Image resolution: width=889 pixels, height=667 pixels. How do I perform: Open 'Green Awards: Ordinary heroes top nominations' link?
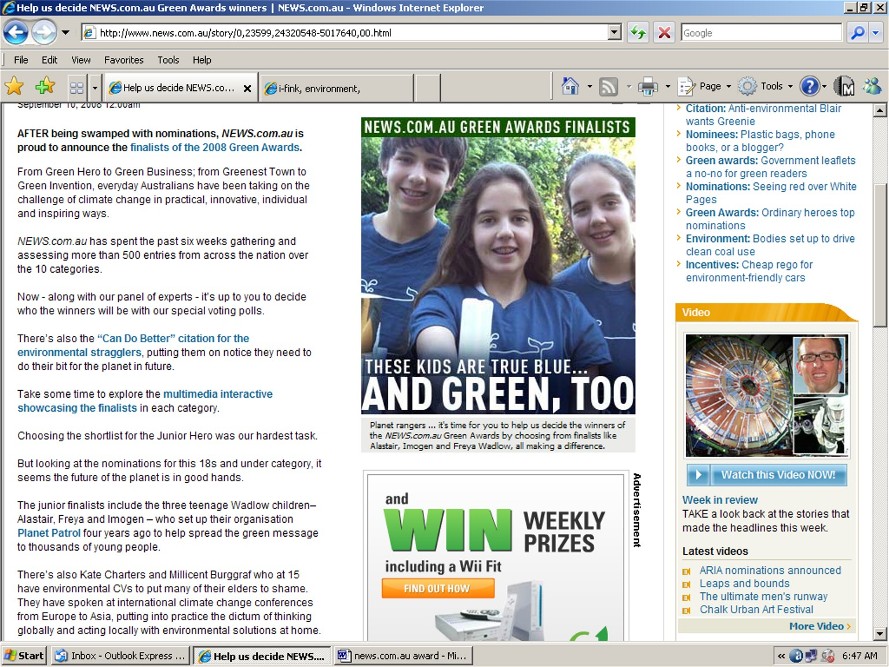[x=770, y=219]
